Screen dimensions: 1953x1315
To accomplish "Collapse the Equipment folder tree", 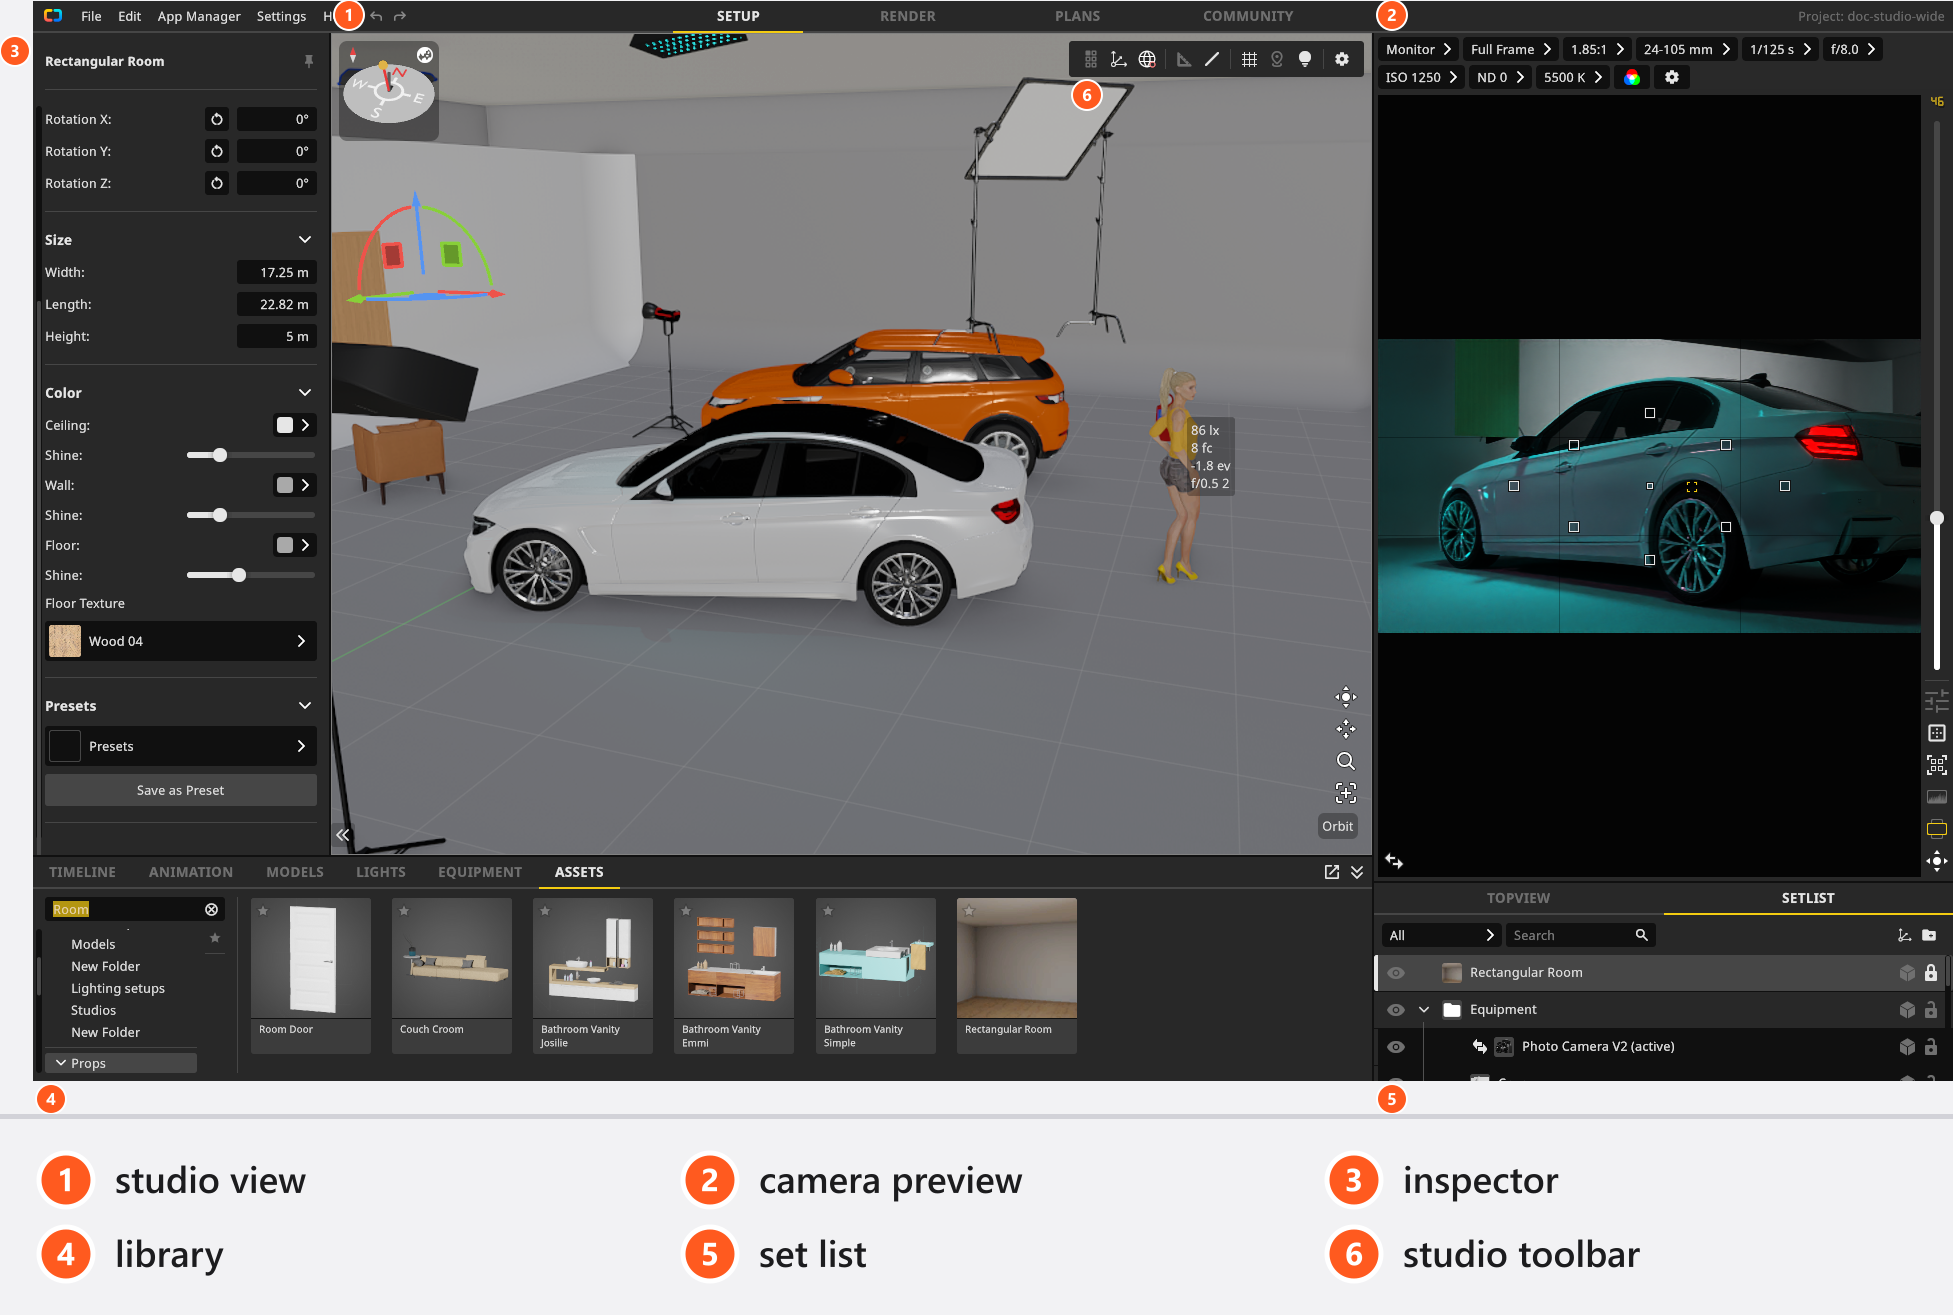I will [x=1424, y=1010].
